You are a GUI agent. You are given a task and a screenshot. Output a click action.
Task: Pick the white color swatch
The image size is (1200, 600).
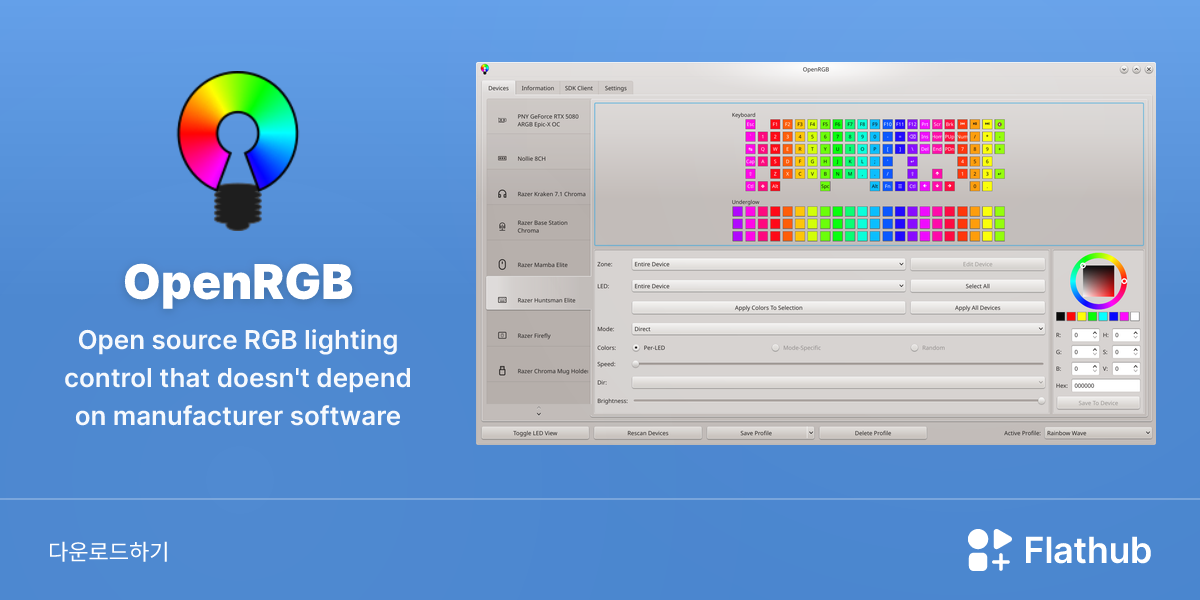point(1134,316)
